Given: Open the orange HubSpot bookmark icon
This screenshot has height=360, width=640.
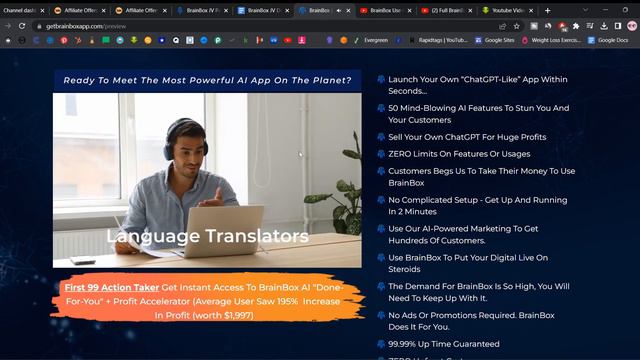Looking at the screenshot, I should click(78, 40).
